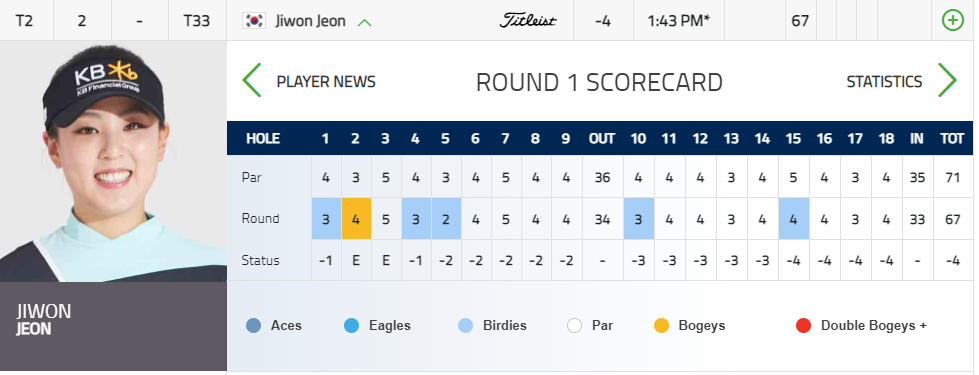
Task: Click the birdie score on hole 15
Action: tap(794, 218)
